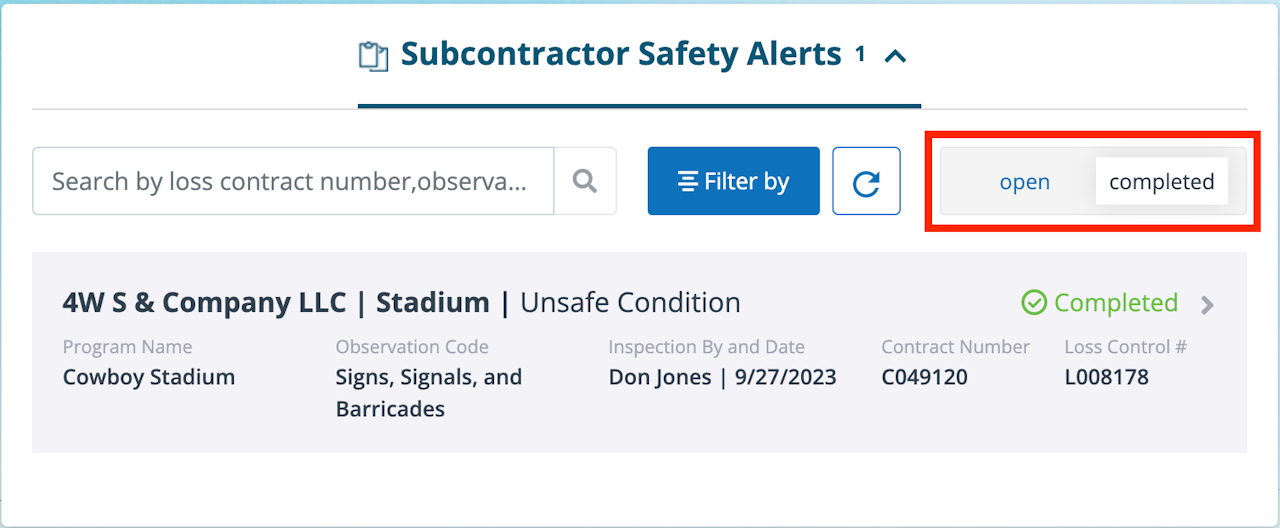Viewport: 1280px width, 528px height.
Task: Click the Filter by button
Action: (x=734, y=182)
